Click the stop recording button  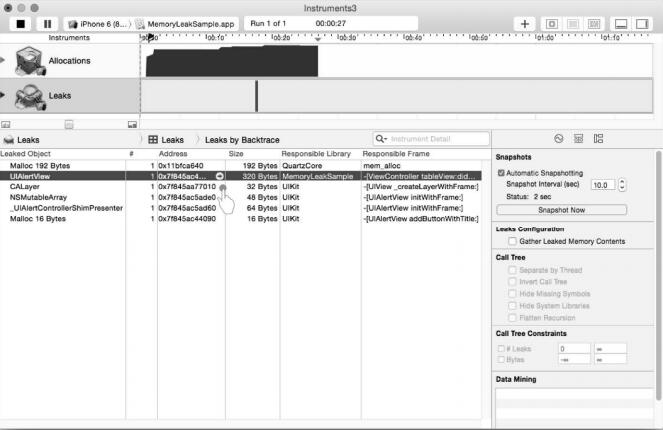[20, 22]
